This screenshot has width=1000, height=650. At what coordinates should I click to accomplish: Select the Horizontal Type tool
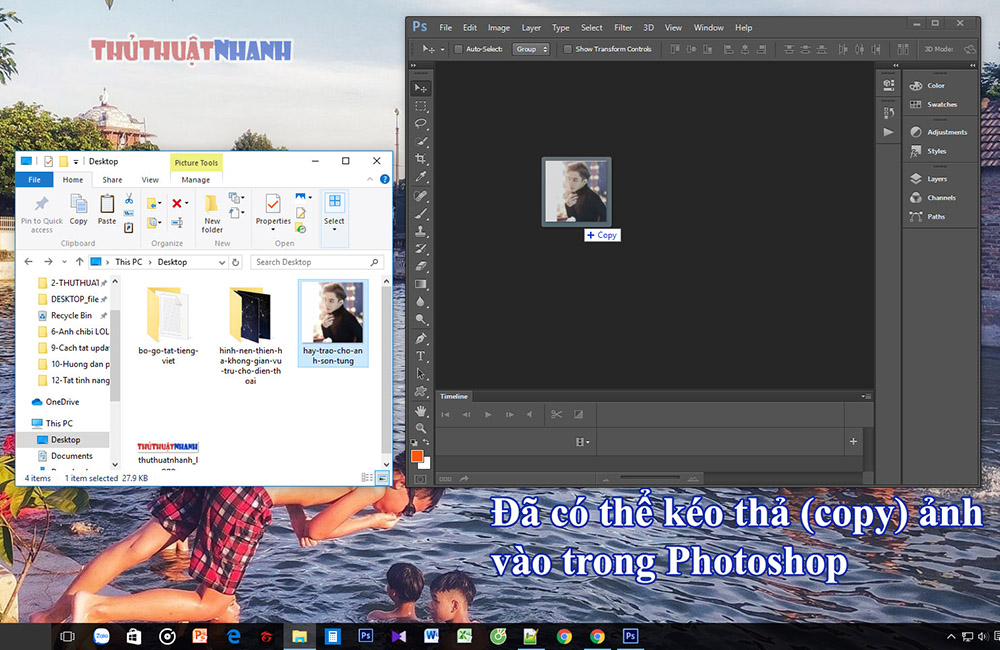(x=421, y=356)
